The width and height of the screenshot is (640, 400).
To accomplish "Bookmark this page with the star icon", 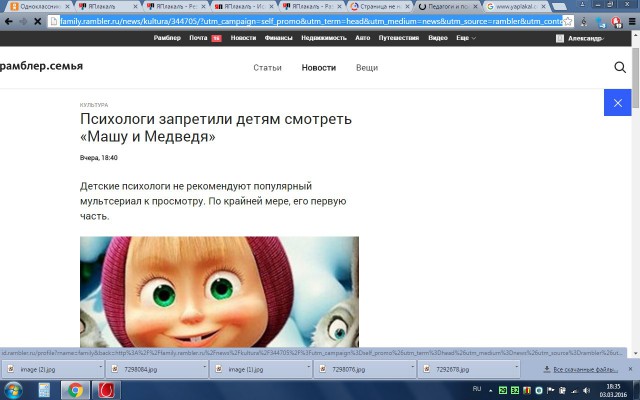I will pos(568,22).
